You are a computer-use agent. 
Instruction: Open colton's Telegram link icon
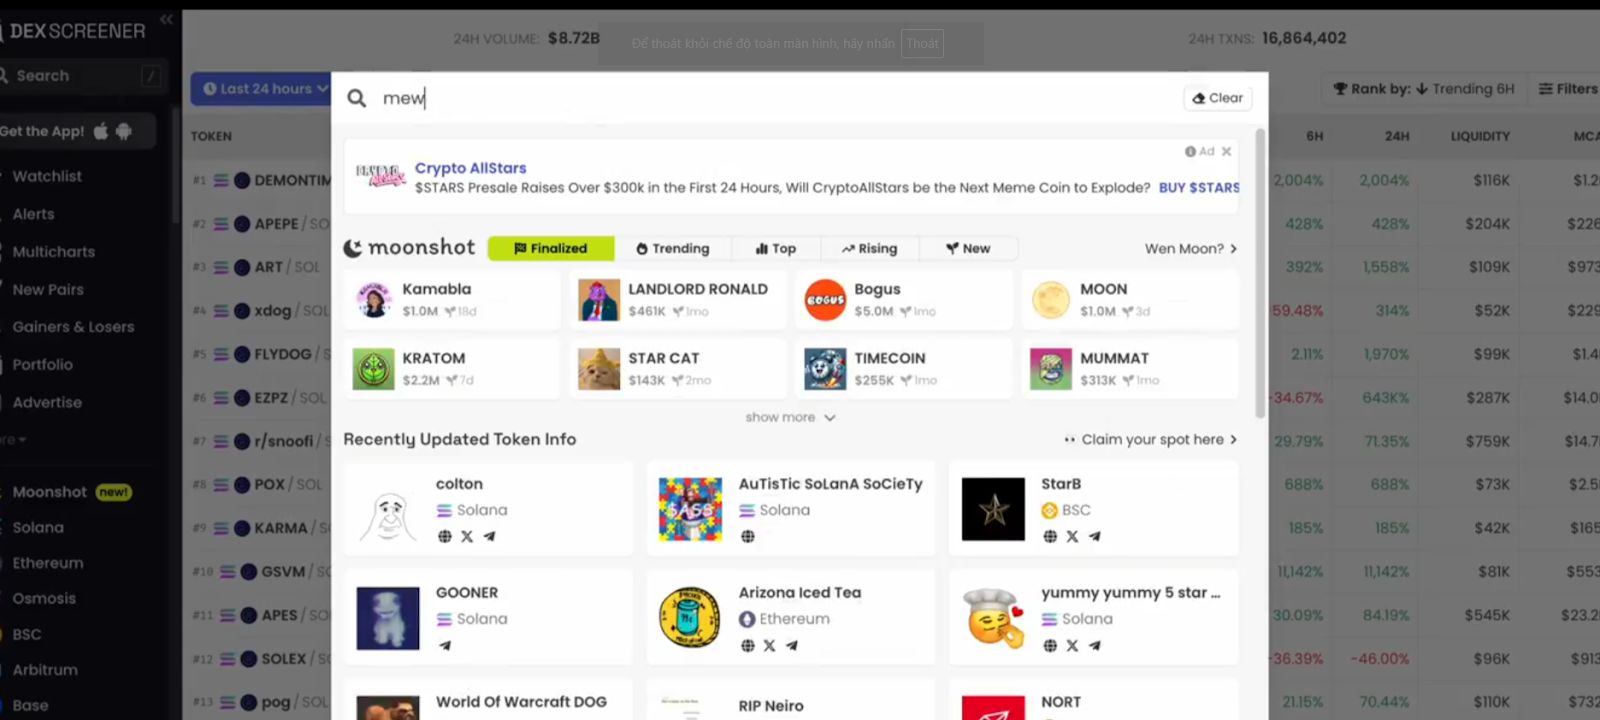click(x=489, y=536)
